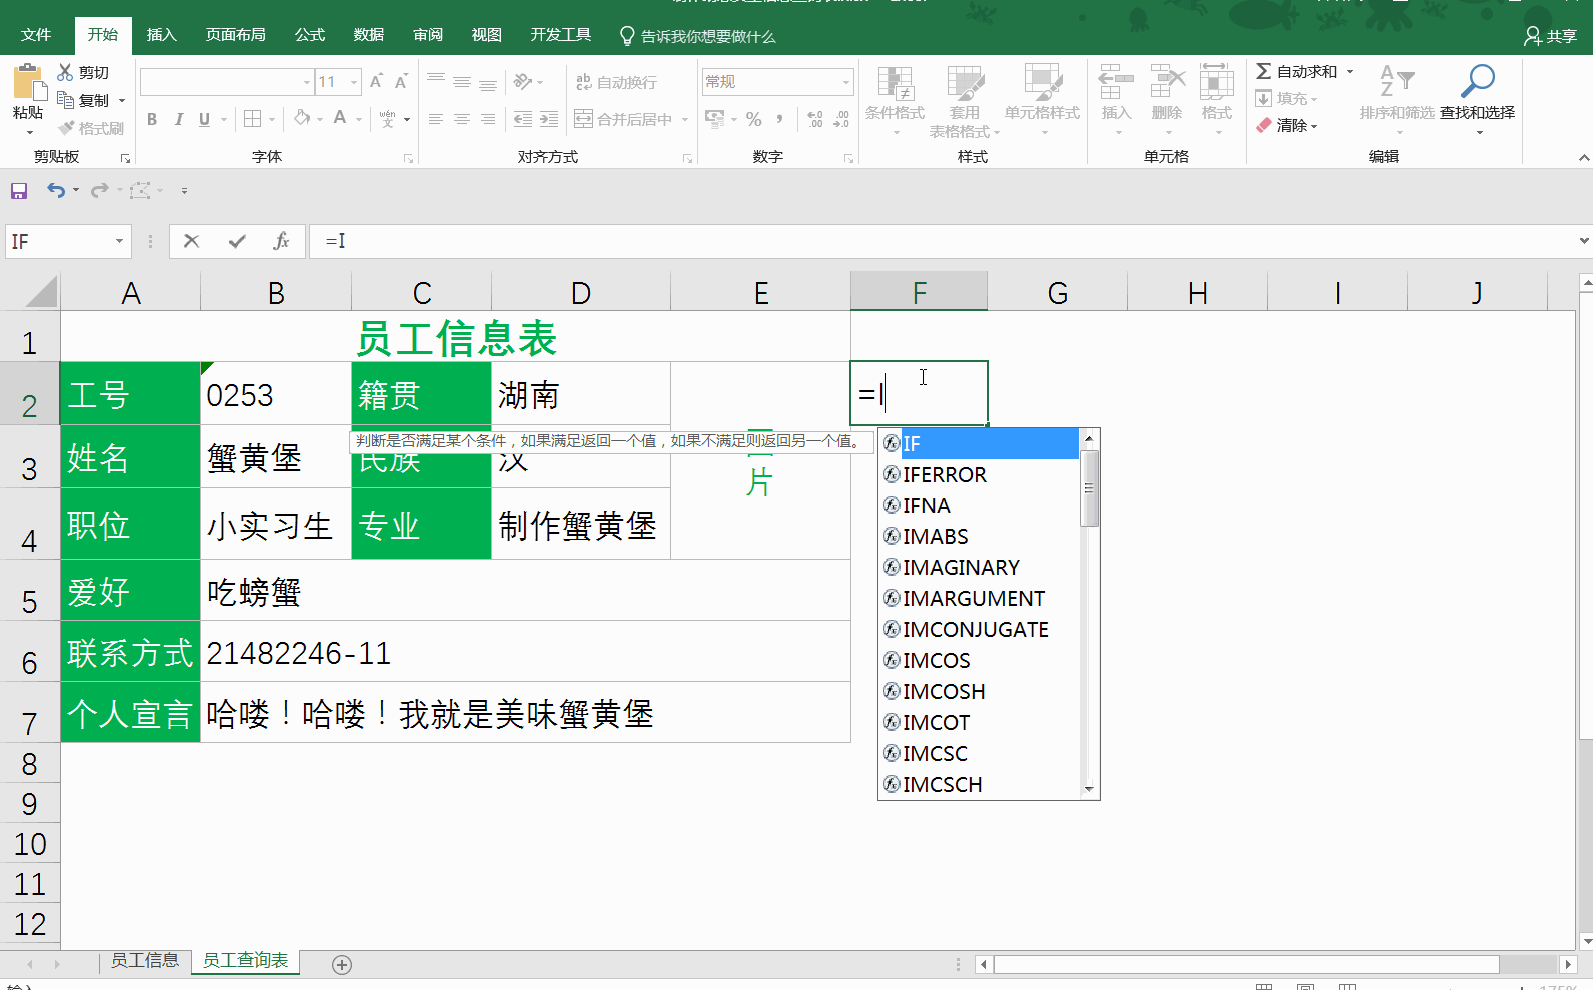Click the Save floppy disk icon
1593x990 pixels.
coord(19,190)
